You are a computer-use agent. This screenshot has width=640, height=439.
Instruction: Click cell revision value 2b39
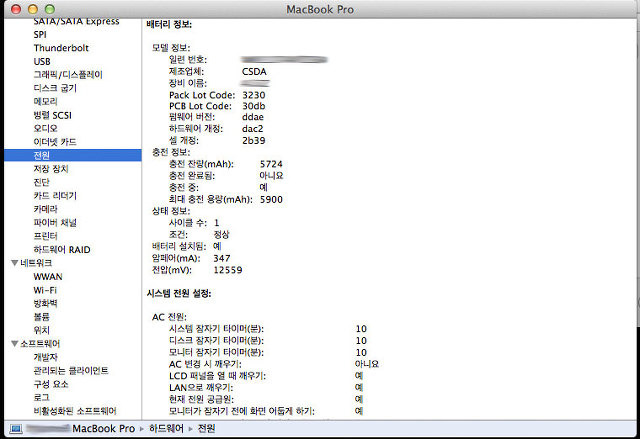tap(253, 141)
